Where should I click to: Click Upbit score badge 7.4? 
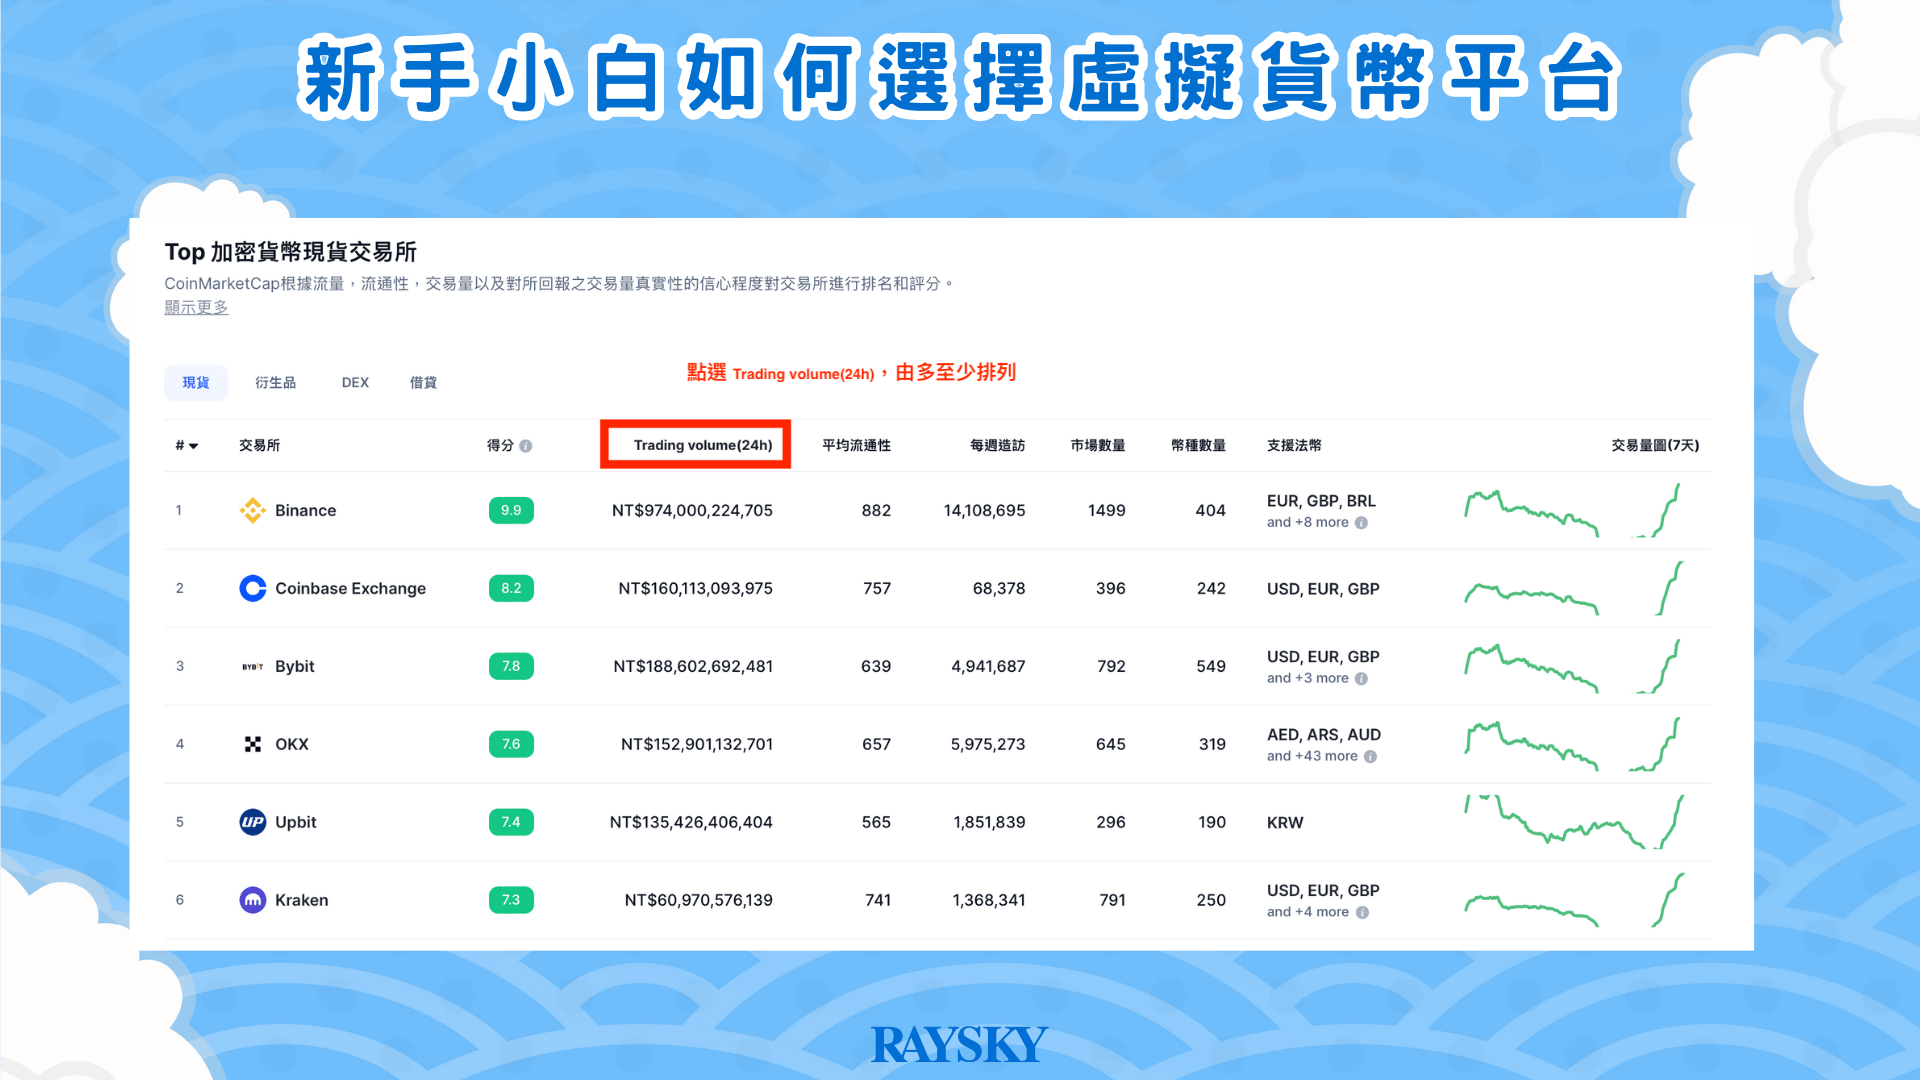511,822
